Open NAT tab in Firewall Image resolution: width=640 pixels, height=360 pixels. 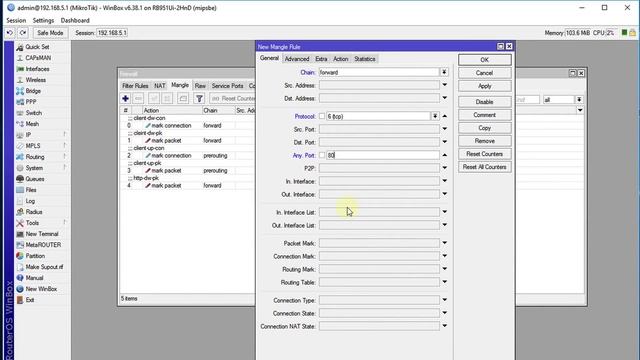click(160, 86)
